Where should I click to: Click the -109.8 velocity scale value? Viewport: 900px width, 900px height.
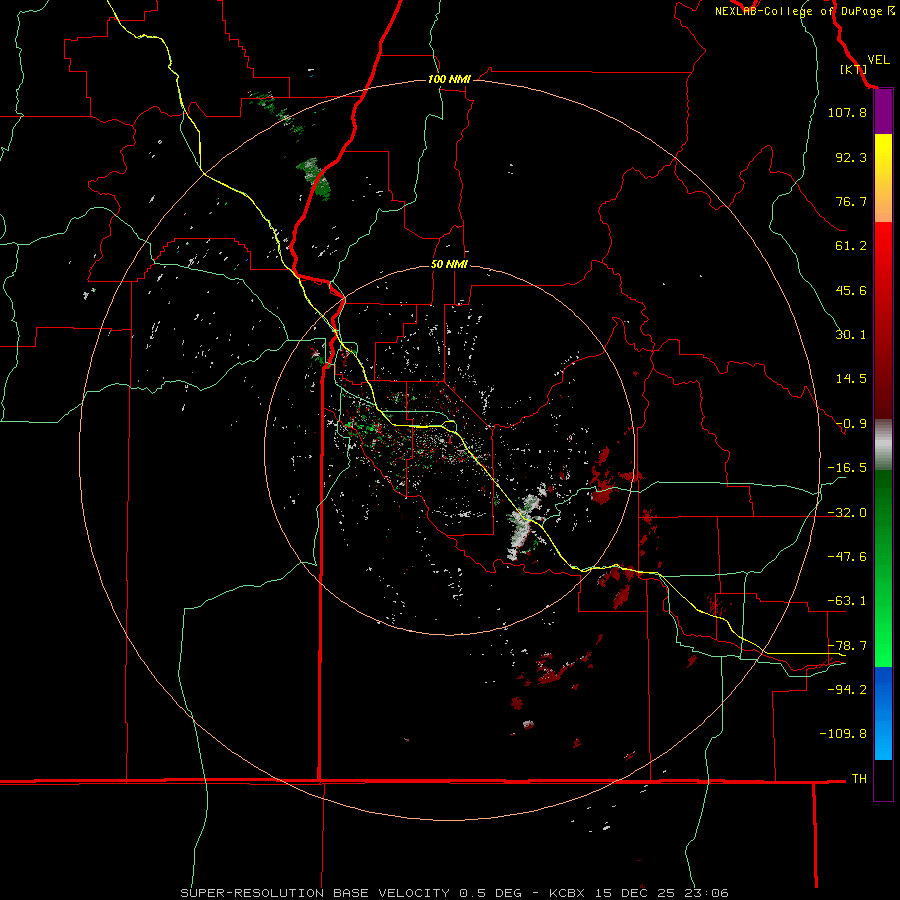843,734
